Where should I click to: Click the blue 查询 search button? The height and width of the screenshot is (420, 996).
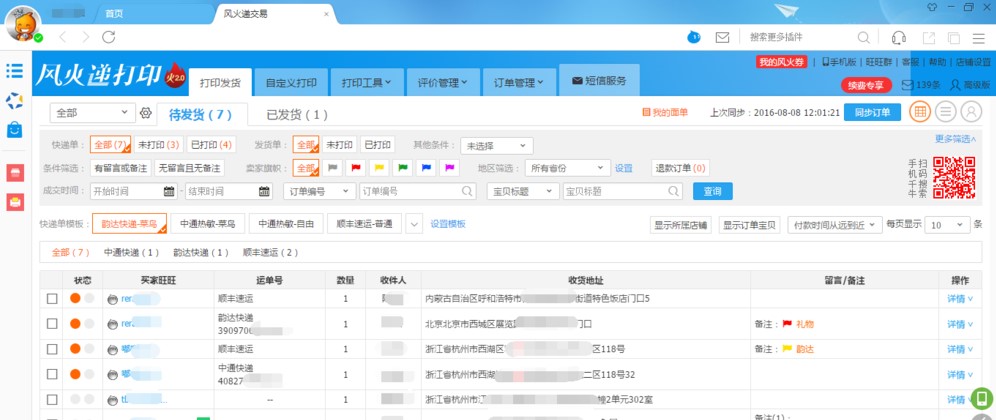click(712, 191)
